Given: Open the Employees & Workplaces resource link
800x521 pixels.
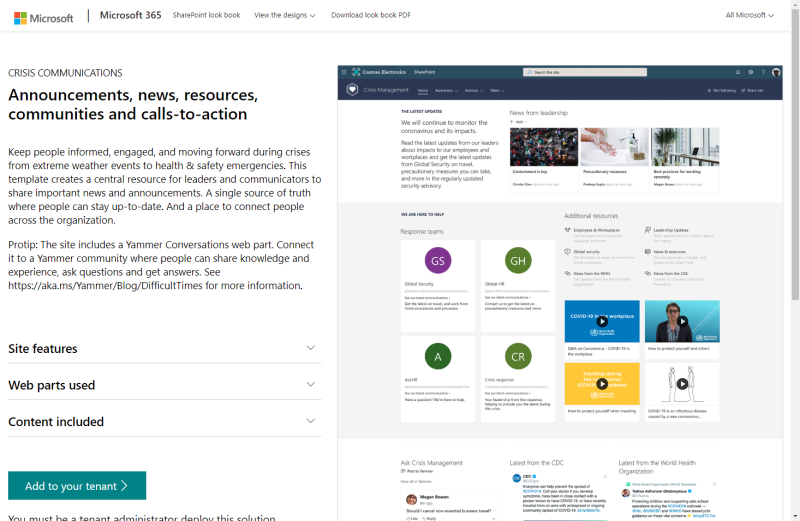Looking at the screenshot, I should point(596,230).
